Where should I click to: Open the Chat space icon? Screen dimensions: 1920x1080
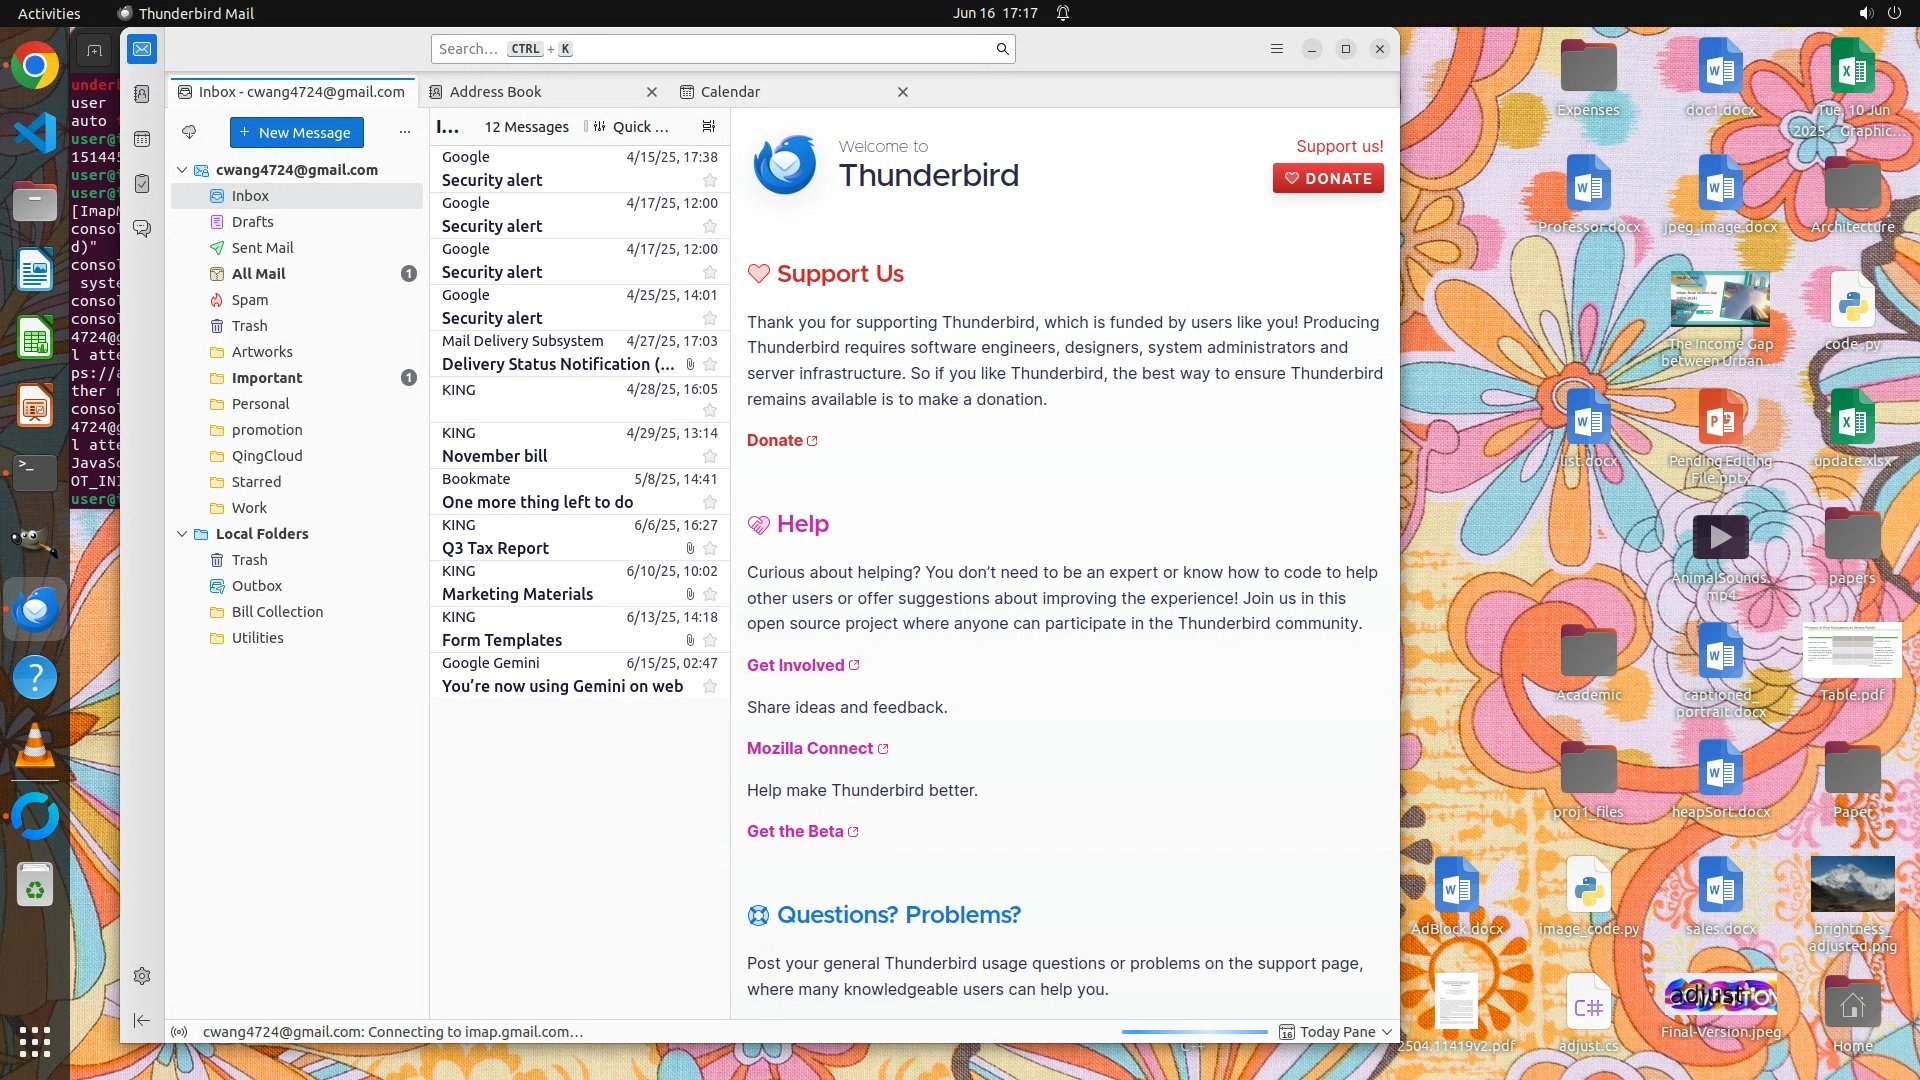[x=142, y=229]
